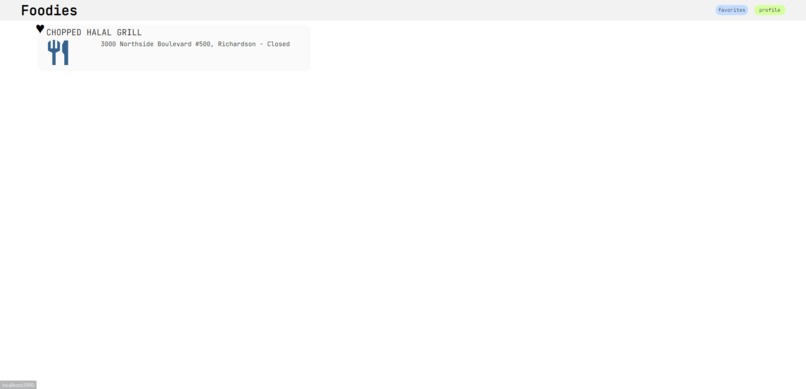Open the profile page
Screen dimensions: 806x389
click(x=770, y=10)
